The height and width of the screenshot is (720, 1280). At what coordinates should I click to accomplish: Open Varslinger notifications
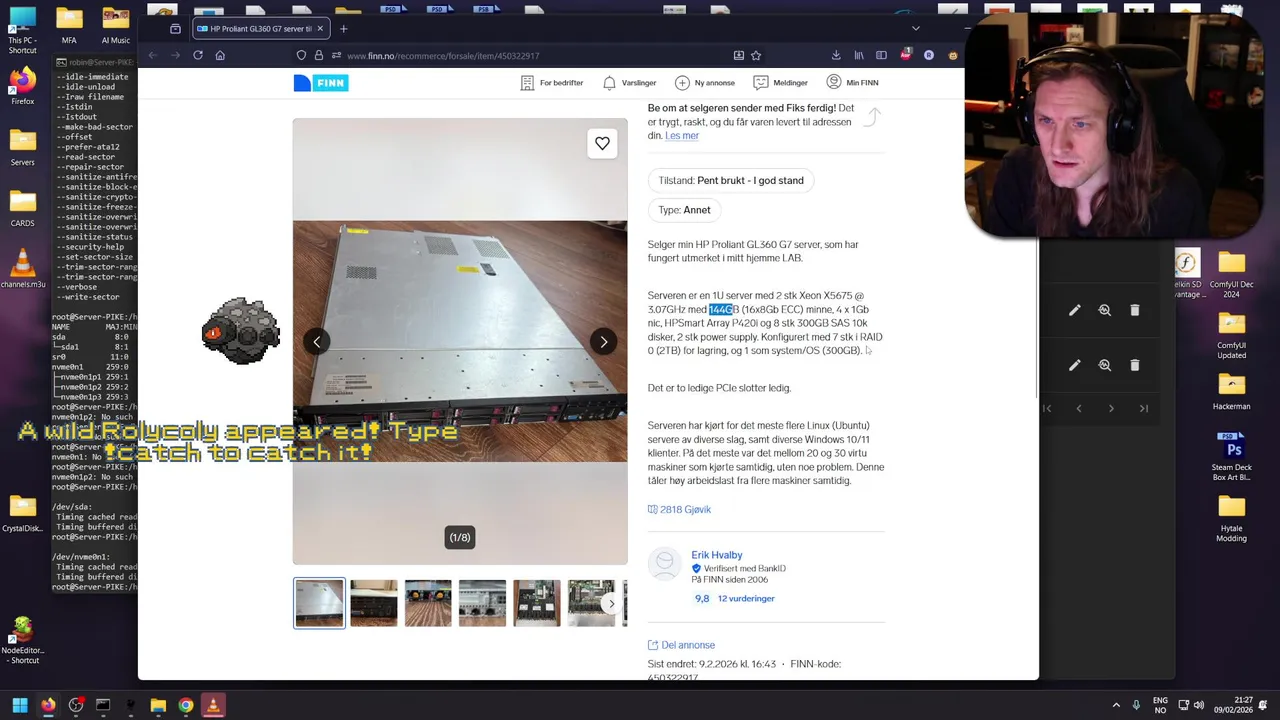(x=629, y=83)
